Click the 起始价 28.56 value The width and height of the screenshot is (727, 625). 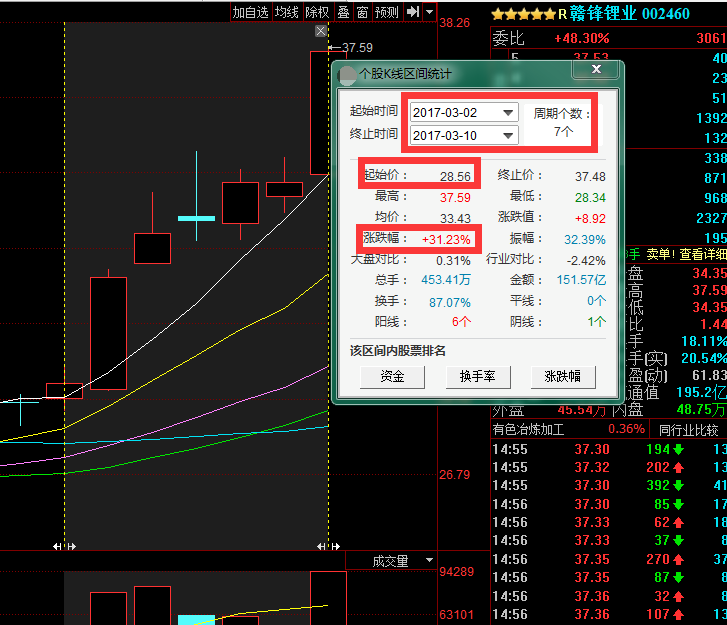pyautogui.click(x=455, y=177)
